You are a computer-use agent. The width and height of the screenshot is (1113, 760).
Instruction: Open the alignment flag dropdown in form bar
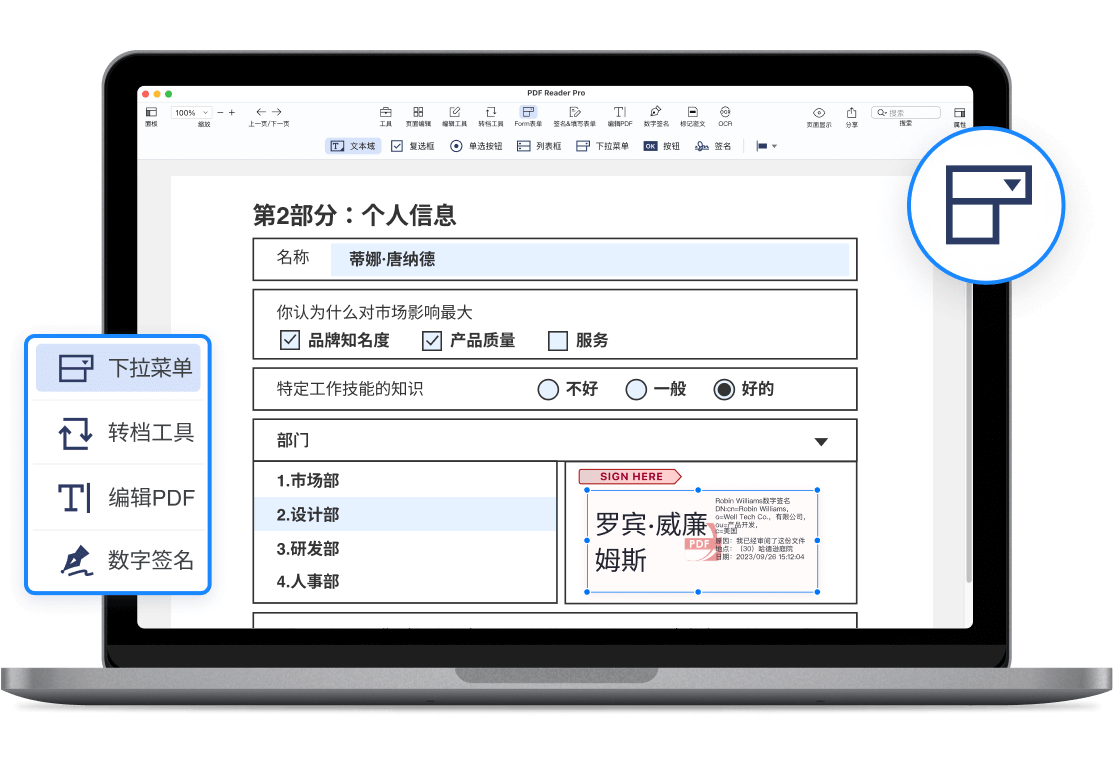click(766, 146)
